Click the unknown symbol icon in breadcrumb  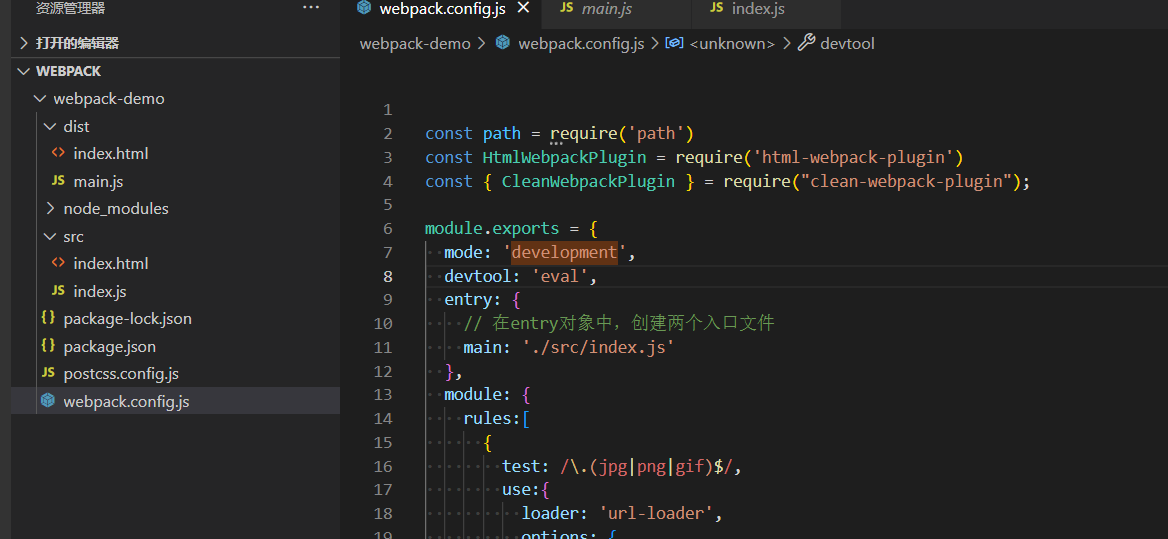(674, 43)
